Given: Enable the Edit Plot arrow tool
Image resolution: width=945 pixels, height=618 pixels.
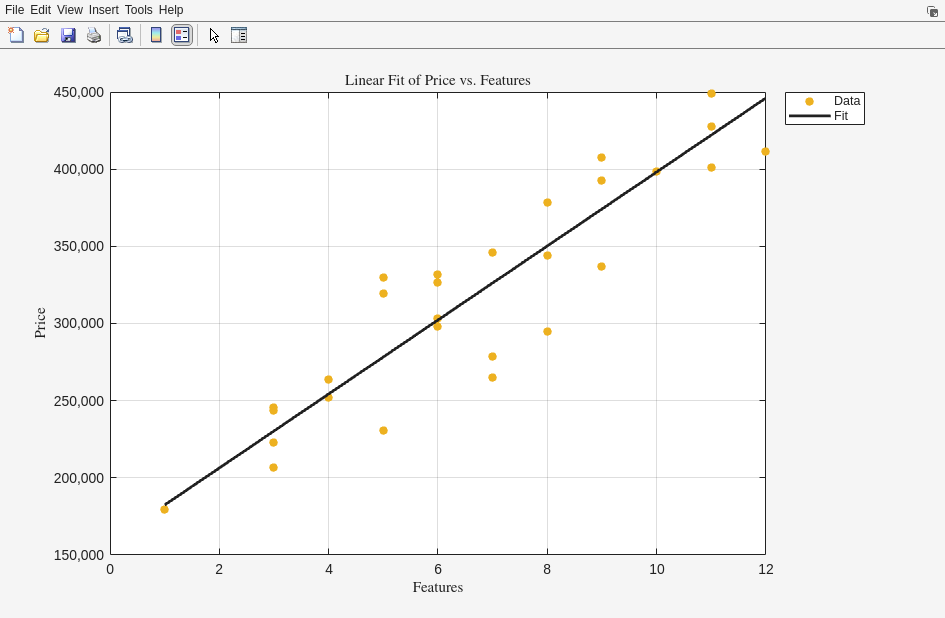Looking at the screenshot, I should 214,35.
